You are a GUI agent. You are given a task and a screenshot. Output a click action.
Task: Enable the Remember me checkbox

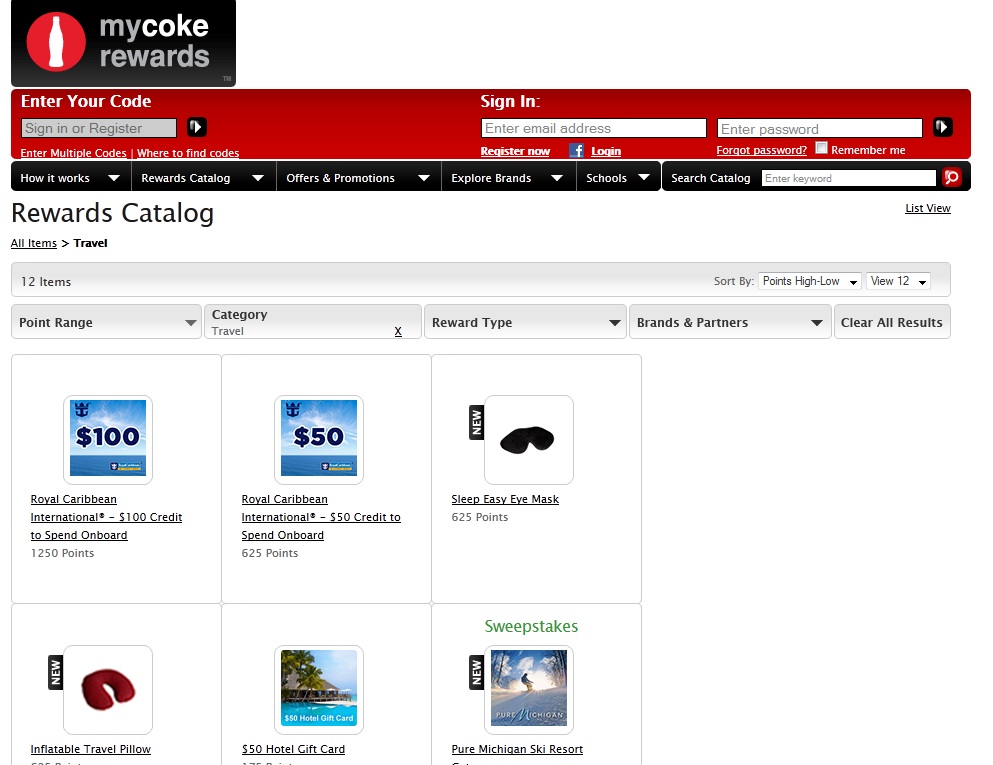(x=821, y=148)
